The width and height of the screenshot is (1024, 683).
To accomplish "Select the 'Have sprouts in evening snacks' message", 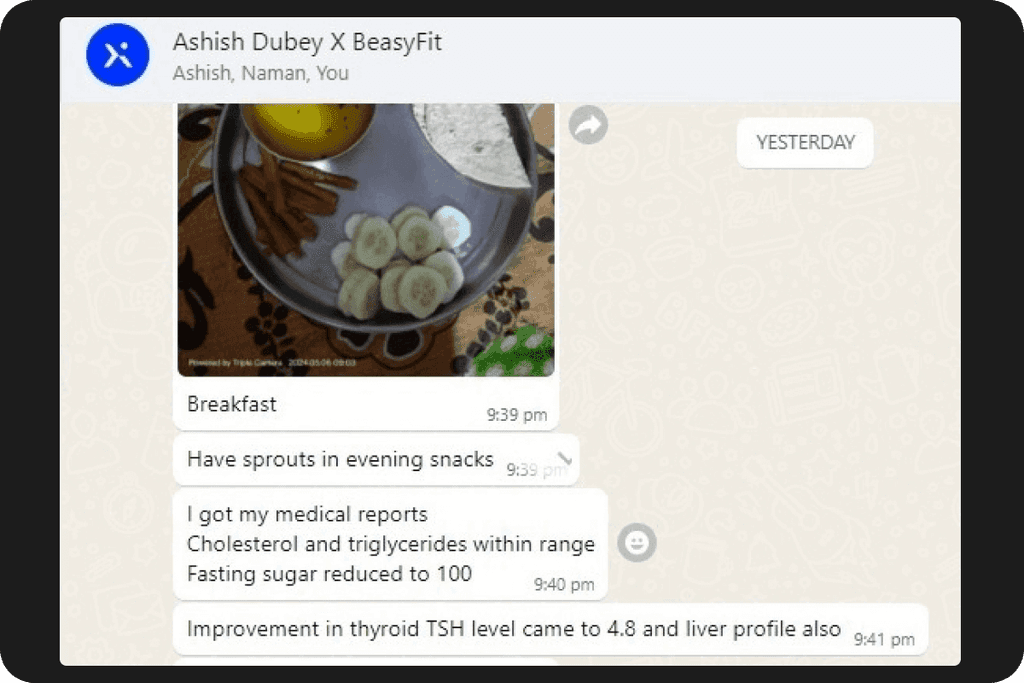I will coord(340,459).
